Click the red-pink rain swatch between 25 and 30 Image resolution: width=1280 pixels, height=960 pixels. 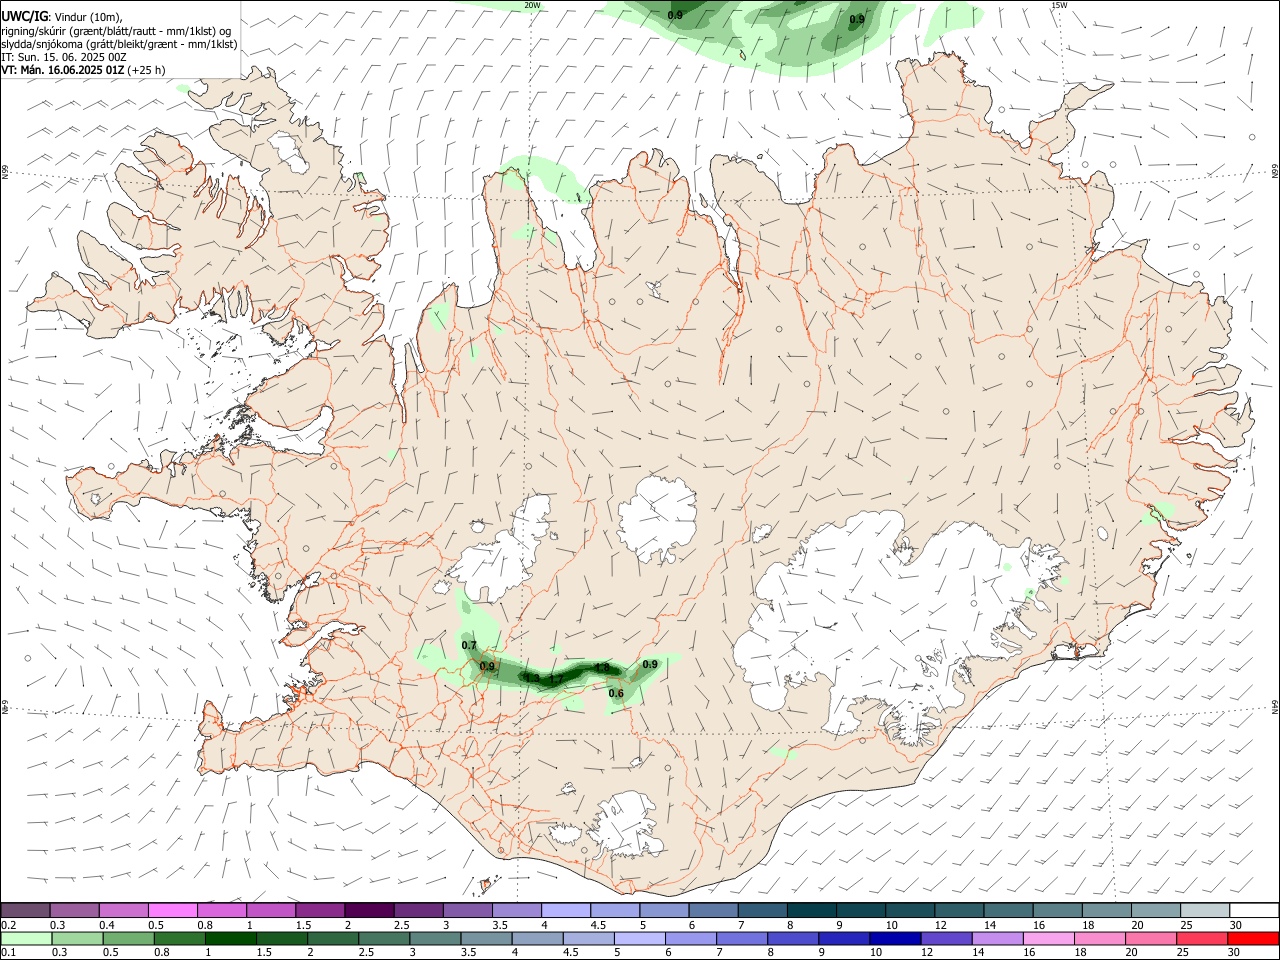1200,939
